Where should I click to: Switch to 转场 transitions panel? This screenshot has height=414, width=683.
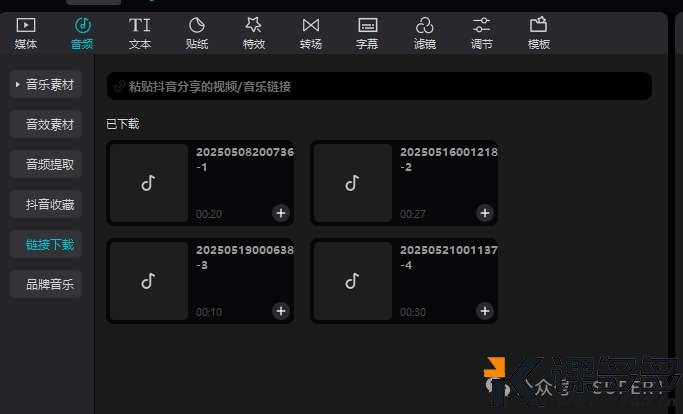[x=311, y=32]
